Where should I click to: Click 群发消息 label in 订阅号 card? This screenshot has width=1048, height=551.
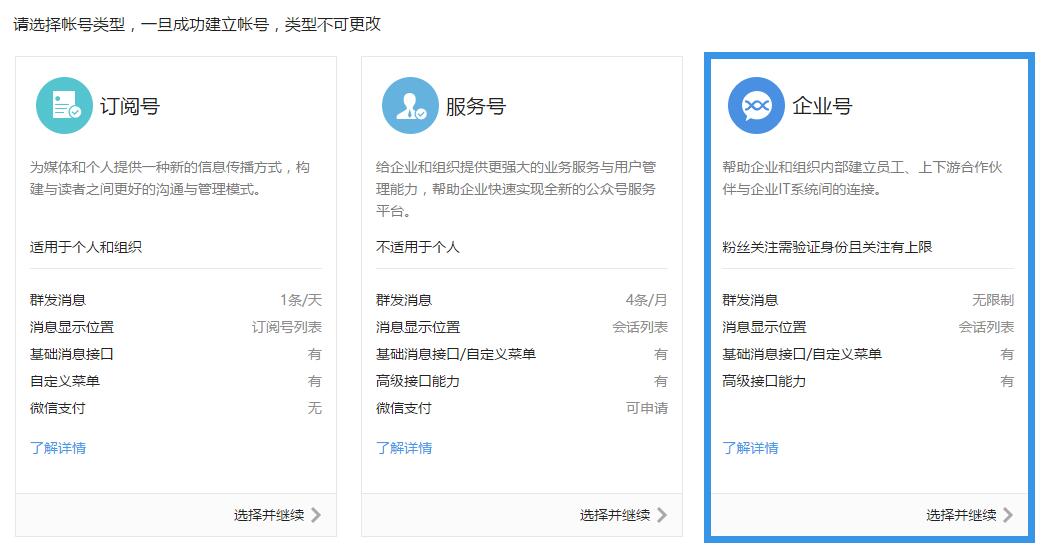[x=58, y=300]
